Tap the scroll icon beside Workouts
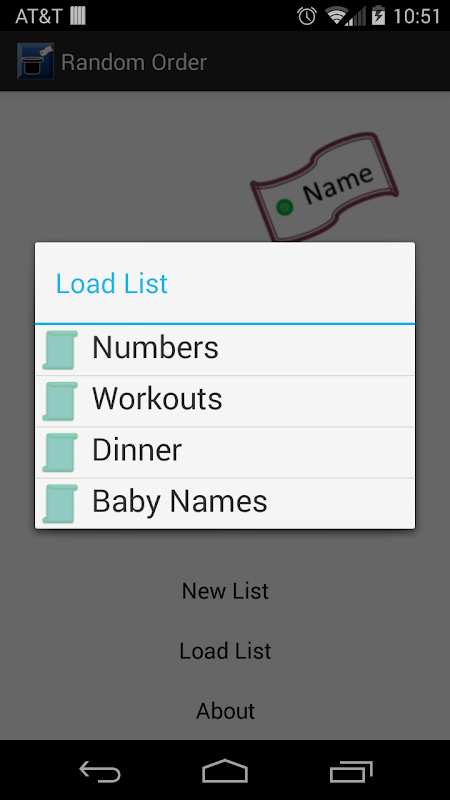Image resolution: width=450 pixels, height=800 pixels. (x=60, y=401)
